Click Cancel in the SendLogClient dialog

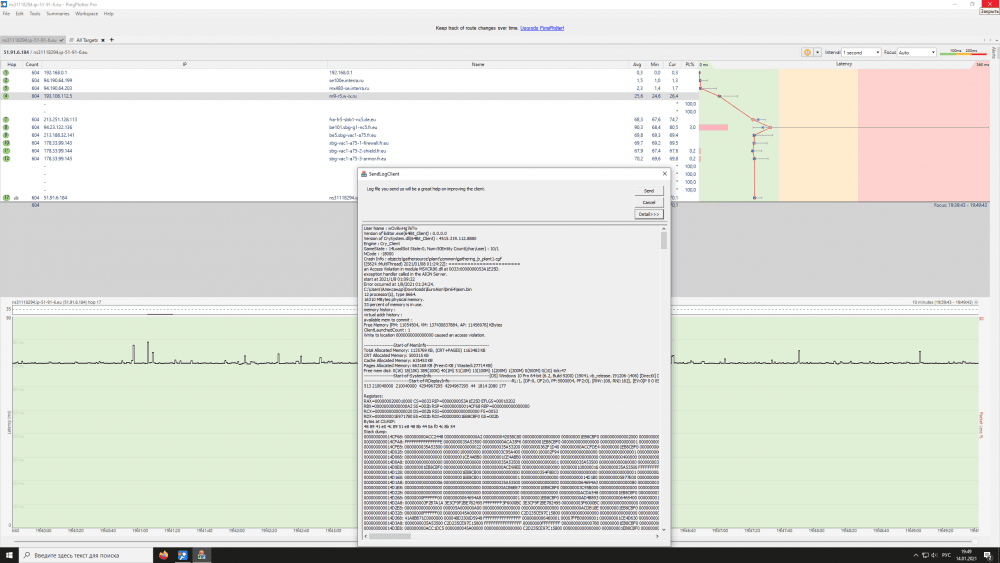648,202
